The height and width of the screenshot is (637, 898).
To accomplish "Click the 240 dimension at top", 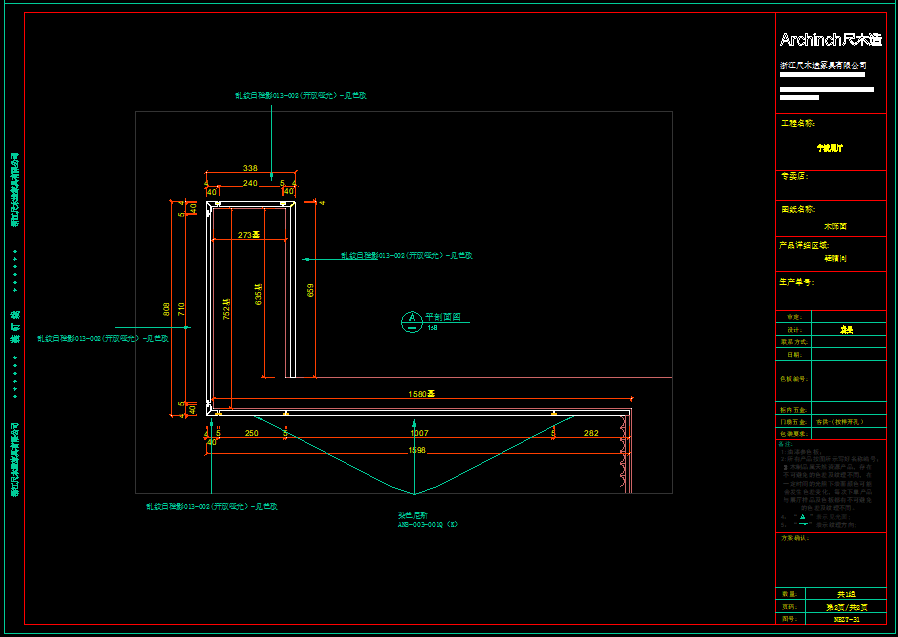I will click(x=250, y=183).
